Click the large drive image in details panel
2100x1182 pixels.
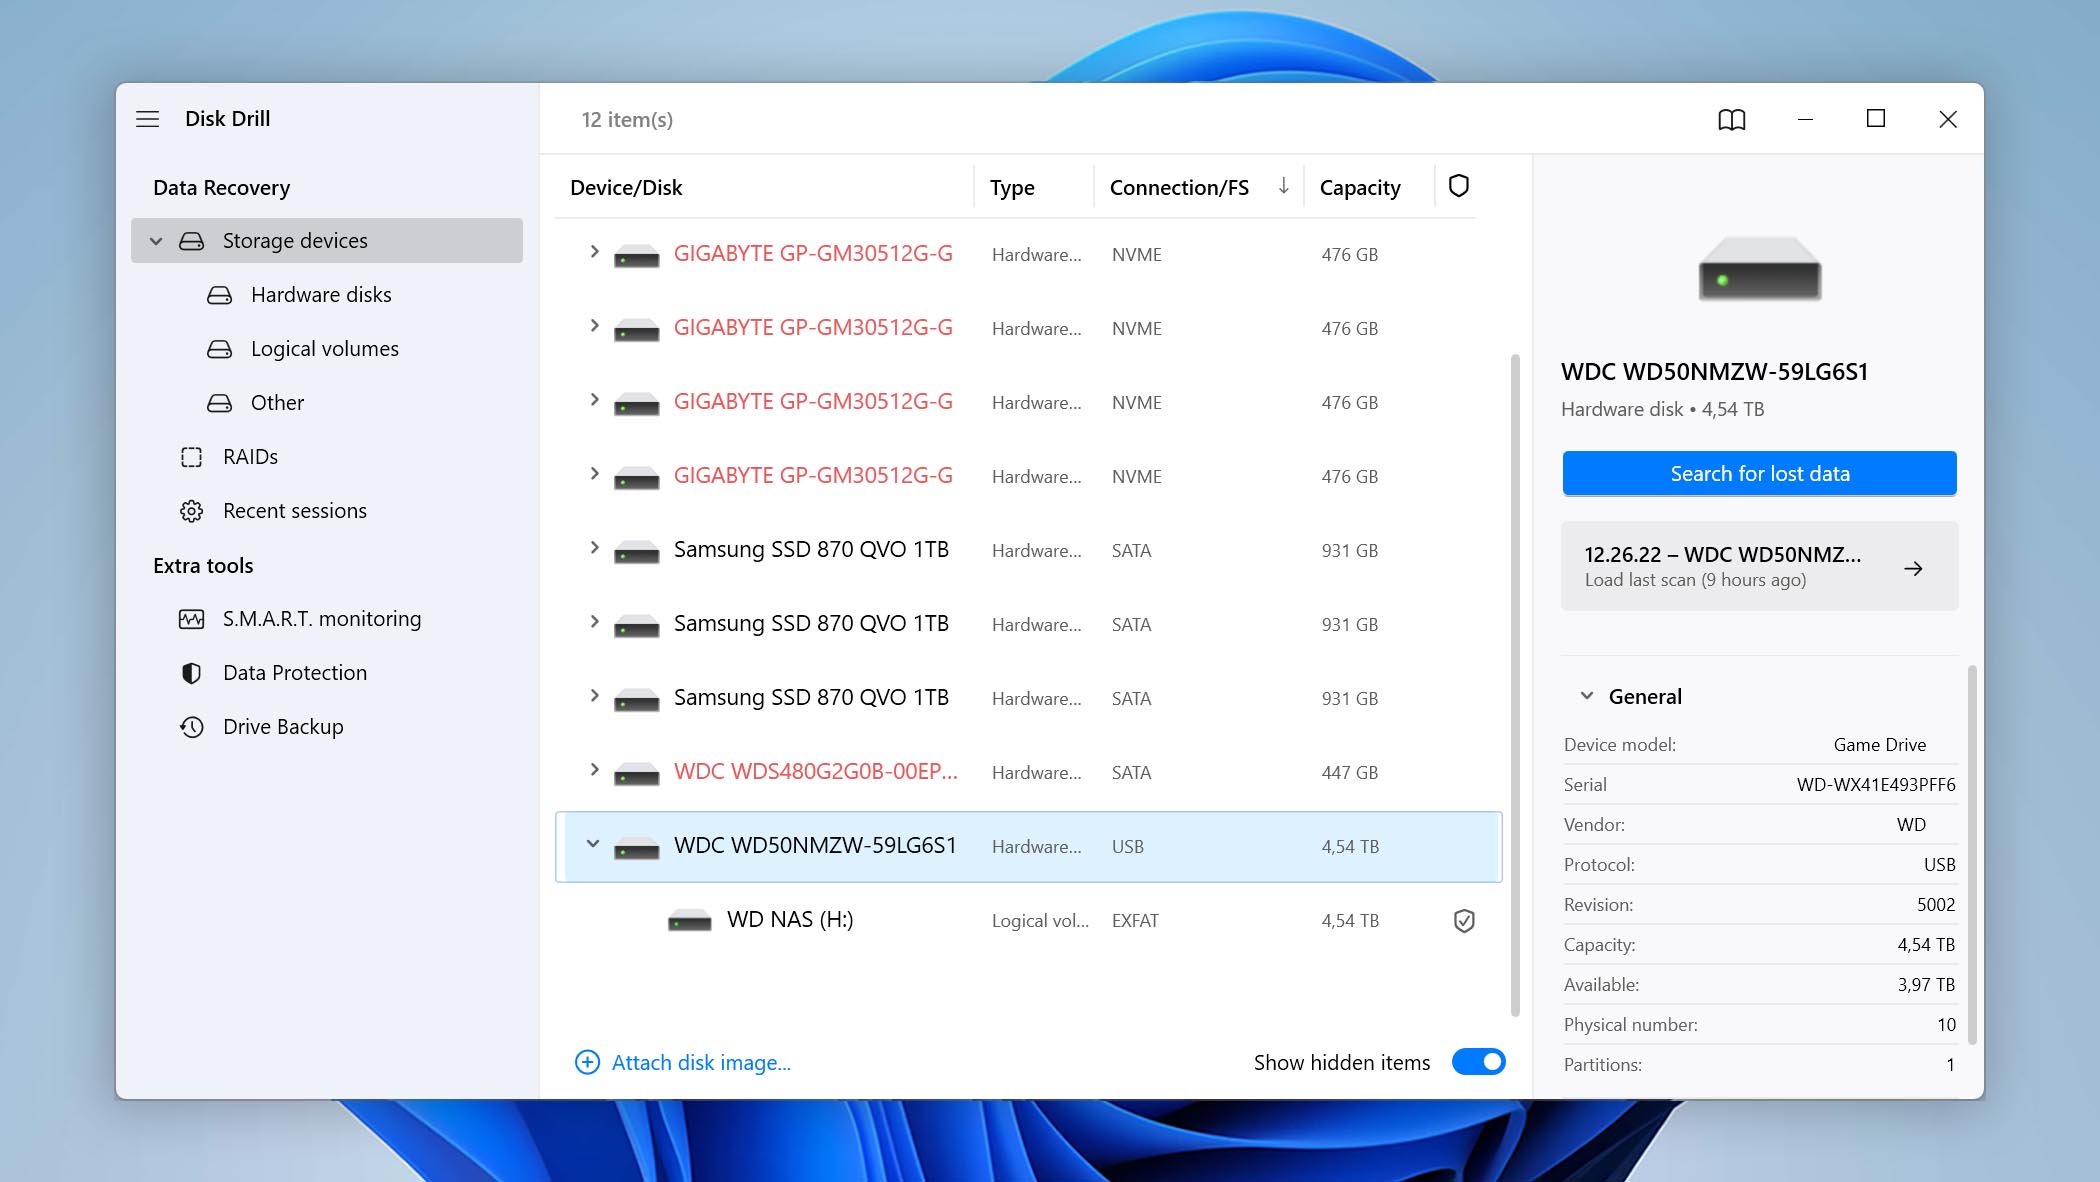click(1759, 269)
